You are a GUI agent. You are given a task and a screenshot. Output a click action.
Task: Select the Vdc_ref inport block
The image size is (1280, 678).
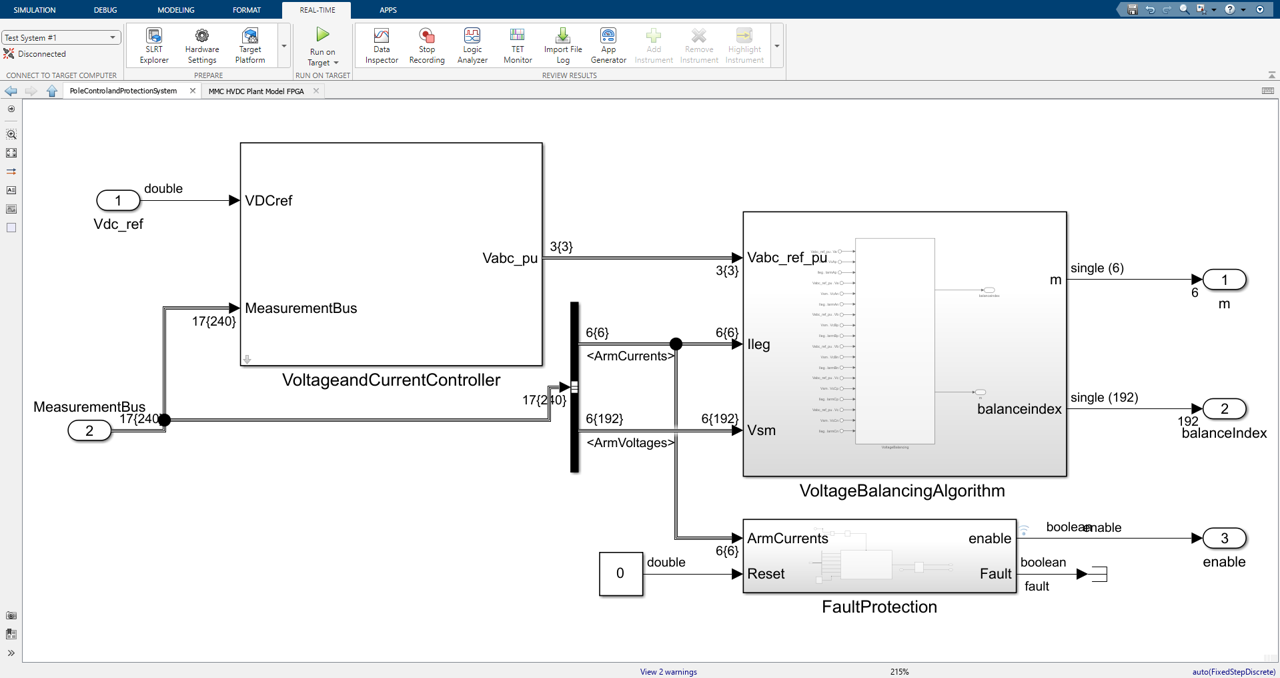click(118, 200)
